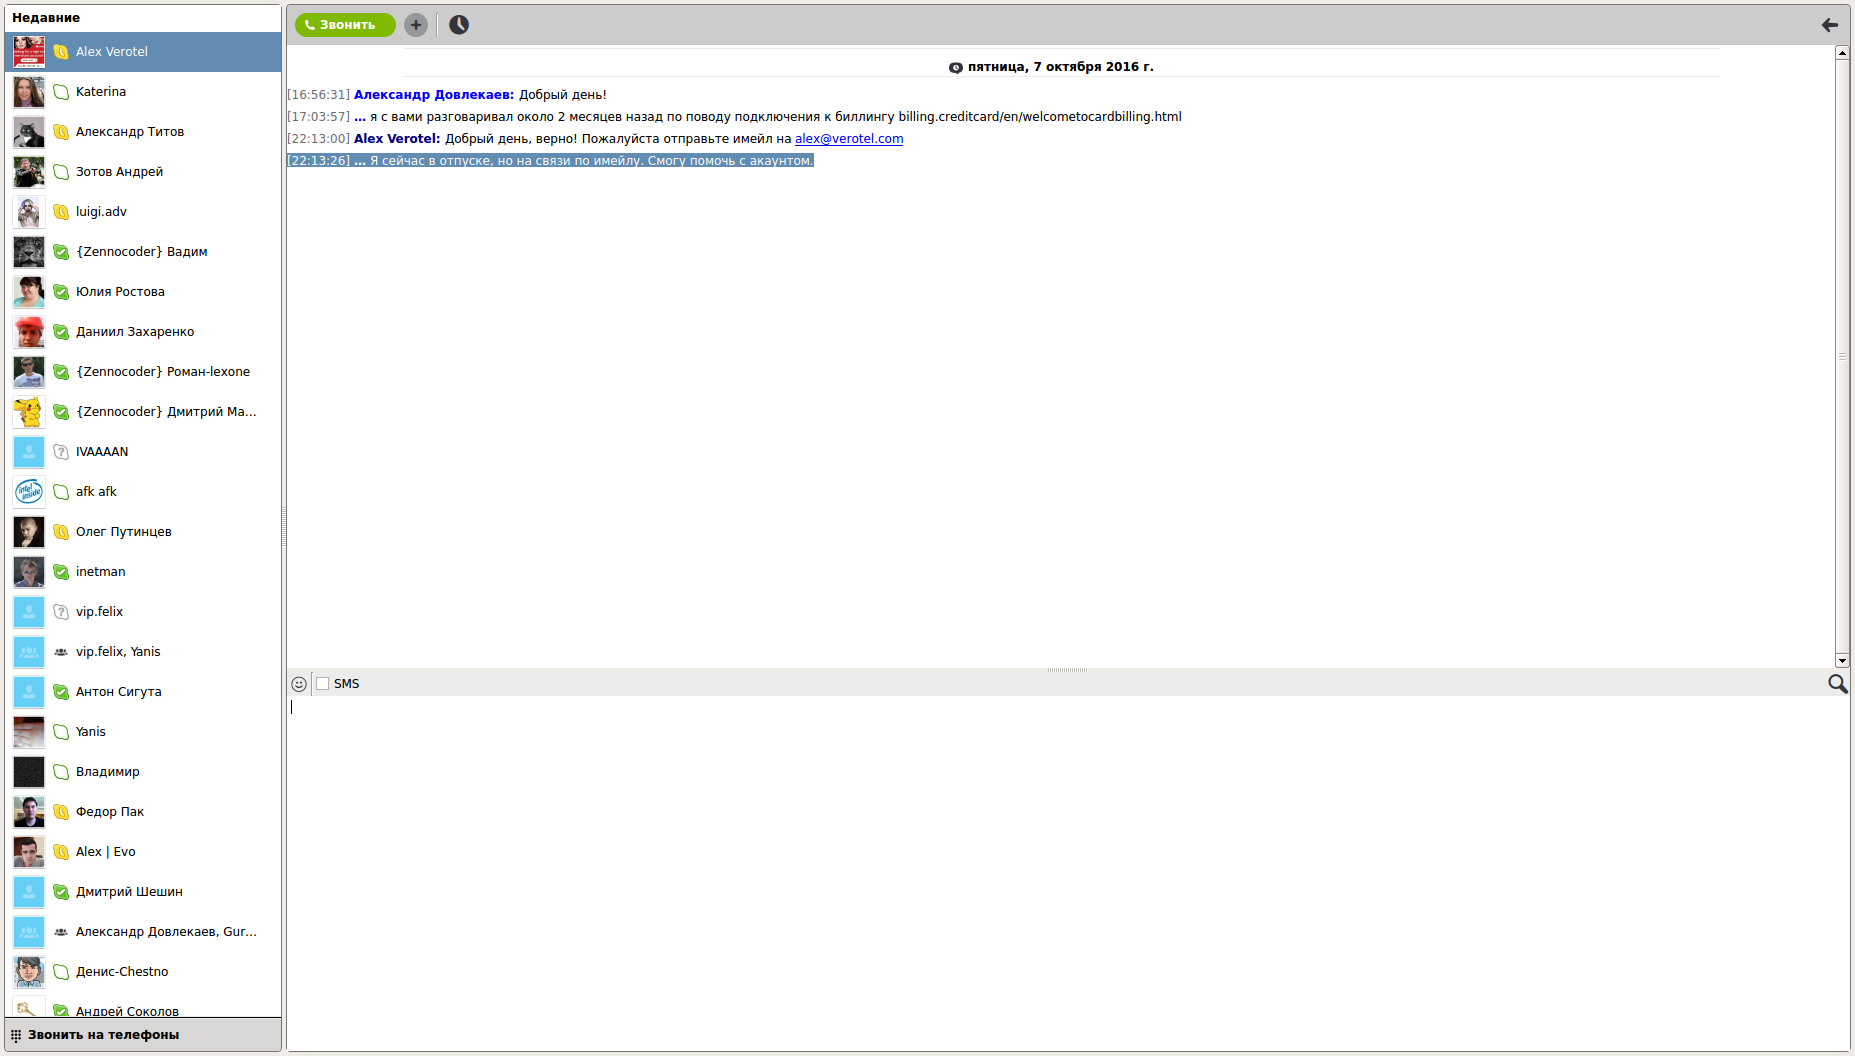
Task: Open the emoticon smiley picker
Action: [299, 684]
